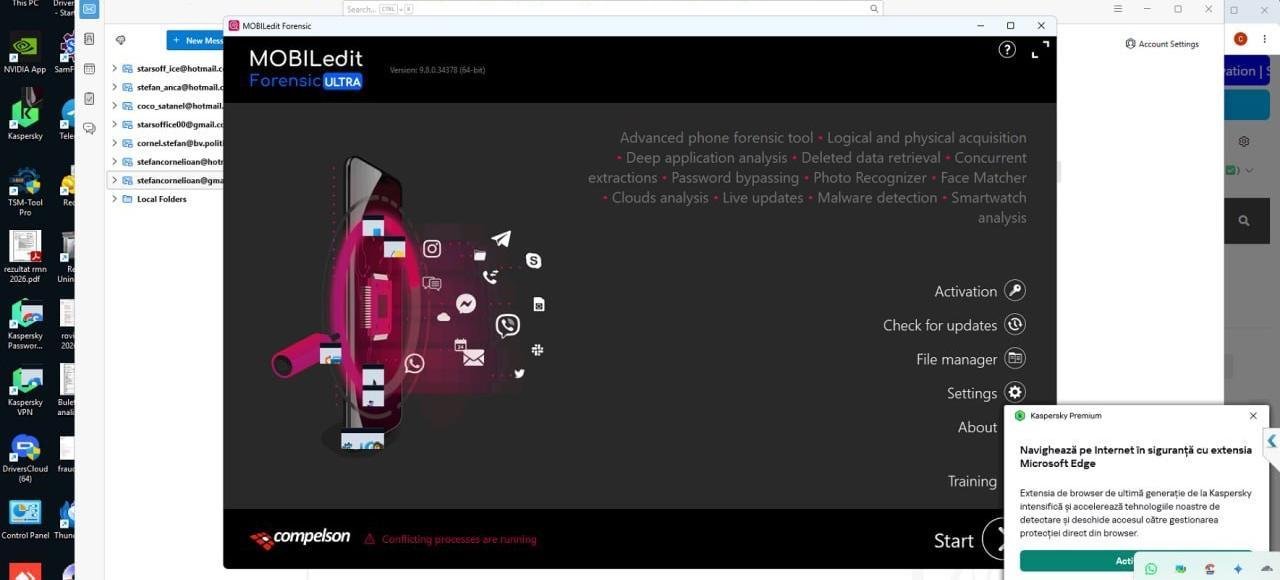This screenshot has width=1280, height=580.
Task: Expand starsoffice00@gmail account in Thunderbird
Action: point(115,125)
